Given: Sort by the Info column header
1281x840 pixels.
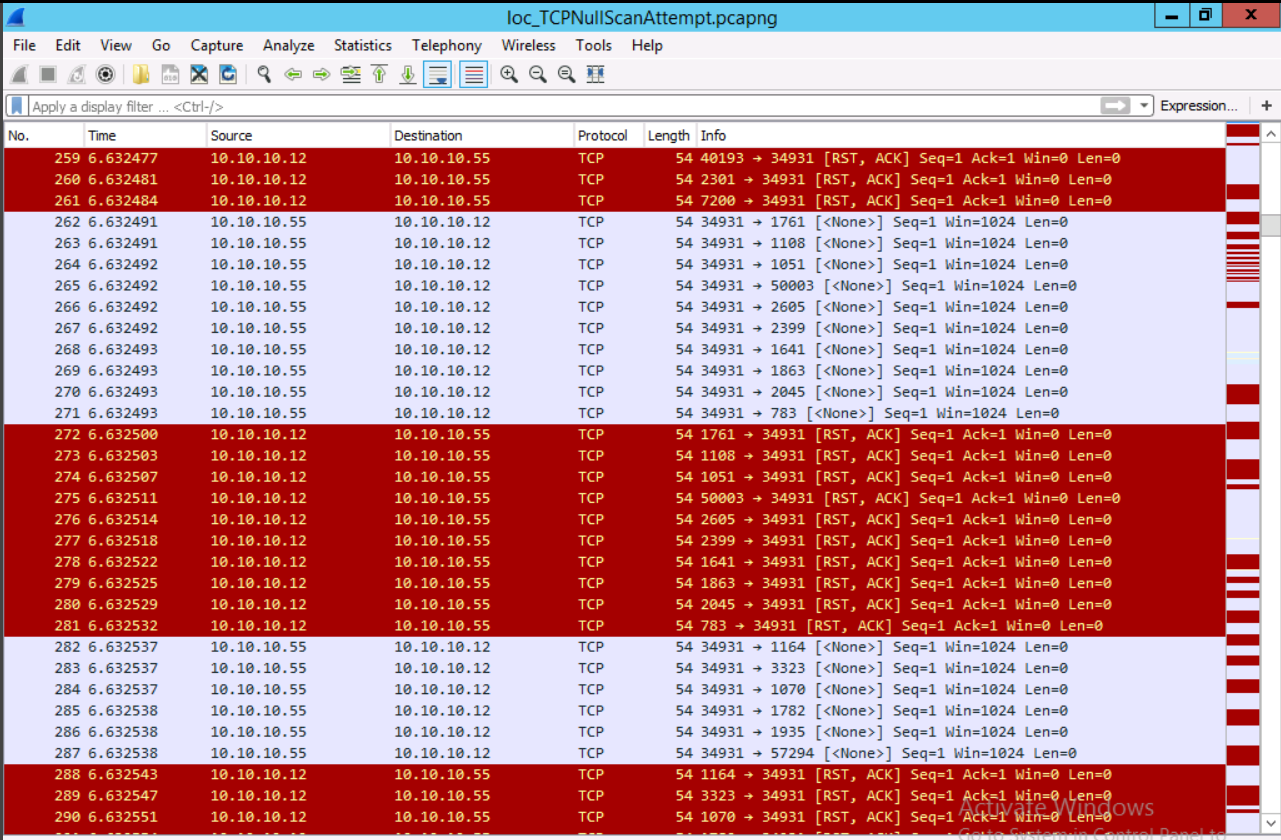Looking at the screenshot, I should click(960, 135).
